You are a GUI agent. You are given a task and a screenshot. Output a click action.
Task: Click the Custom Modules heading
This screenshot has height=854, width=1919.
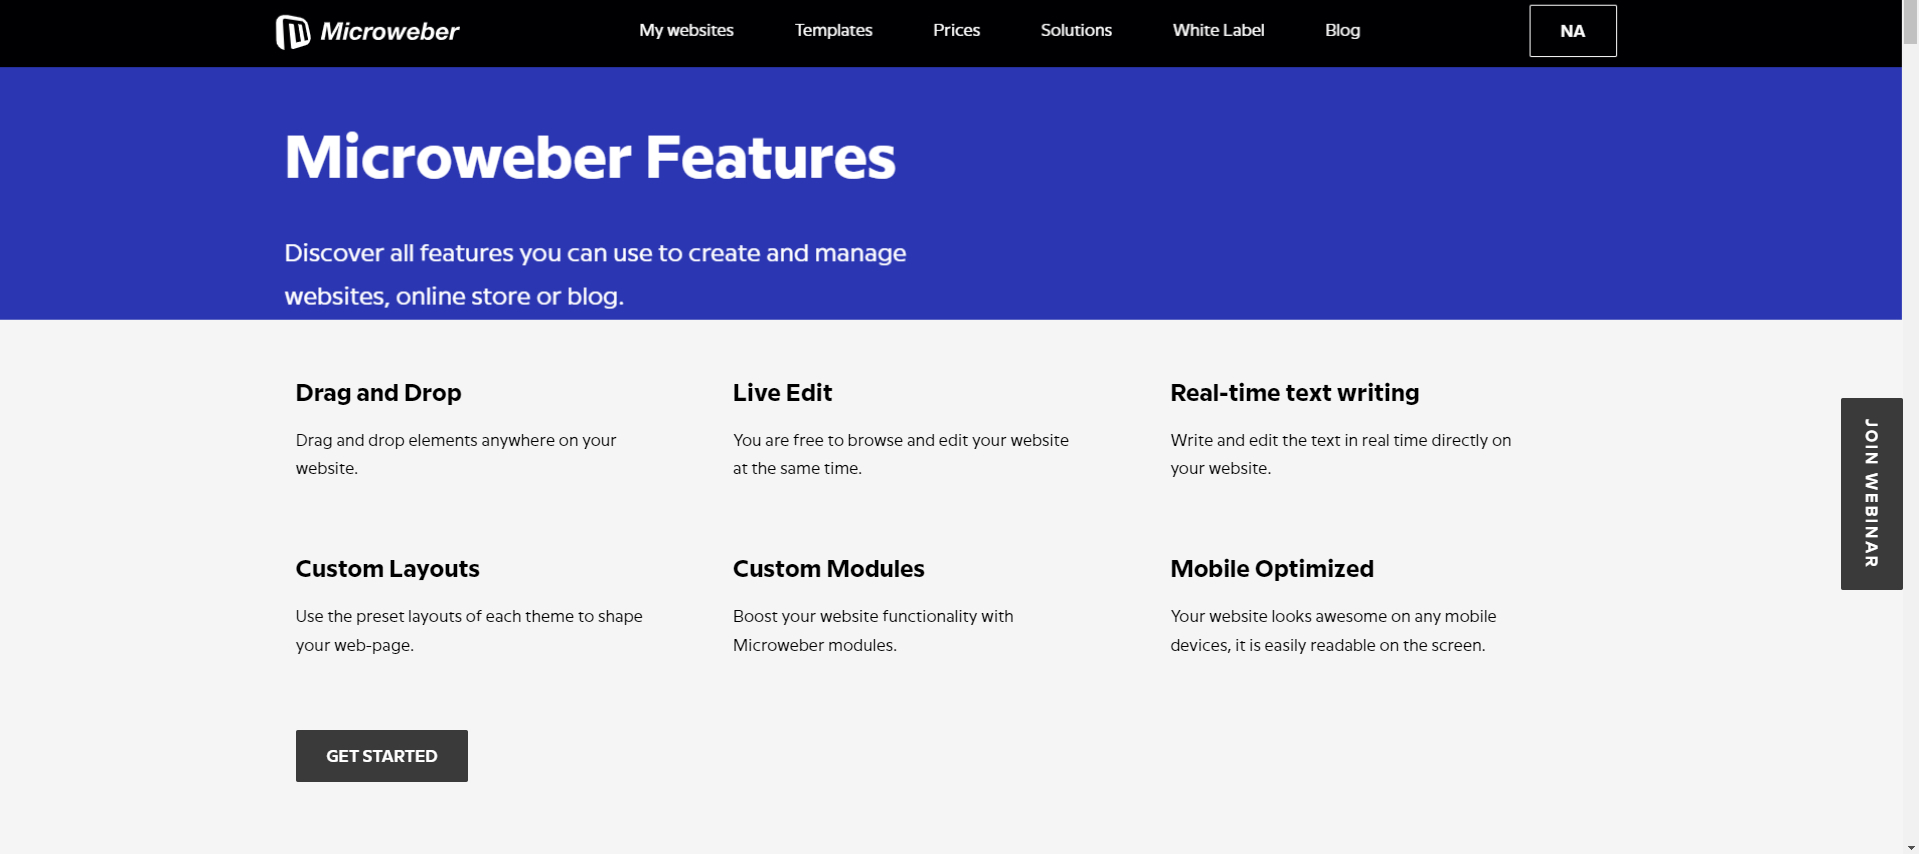pyautogui.click(x=828, y=569)
